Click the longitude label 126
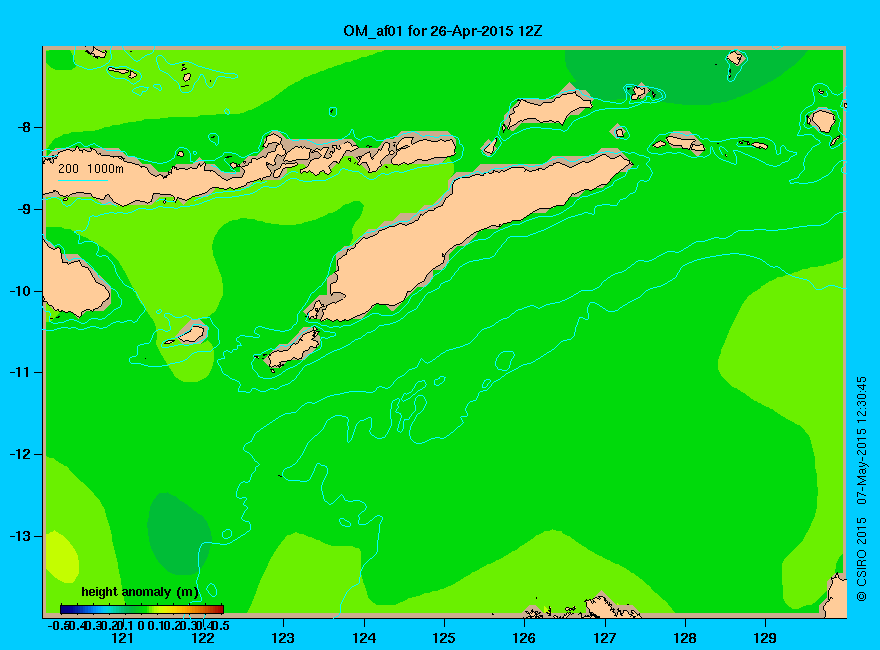The height and width of the screenshot is (650, 880). 524,638
